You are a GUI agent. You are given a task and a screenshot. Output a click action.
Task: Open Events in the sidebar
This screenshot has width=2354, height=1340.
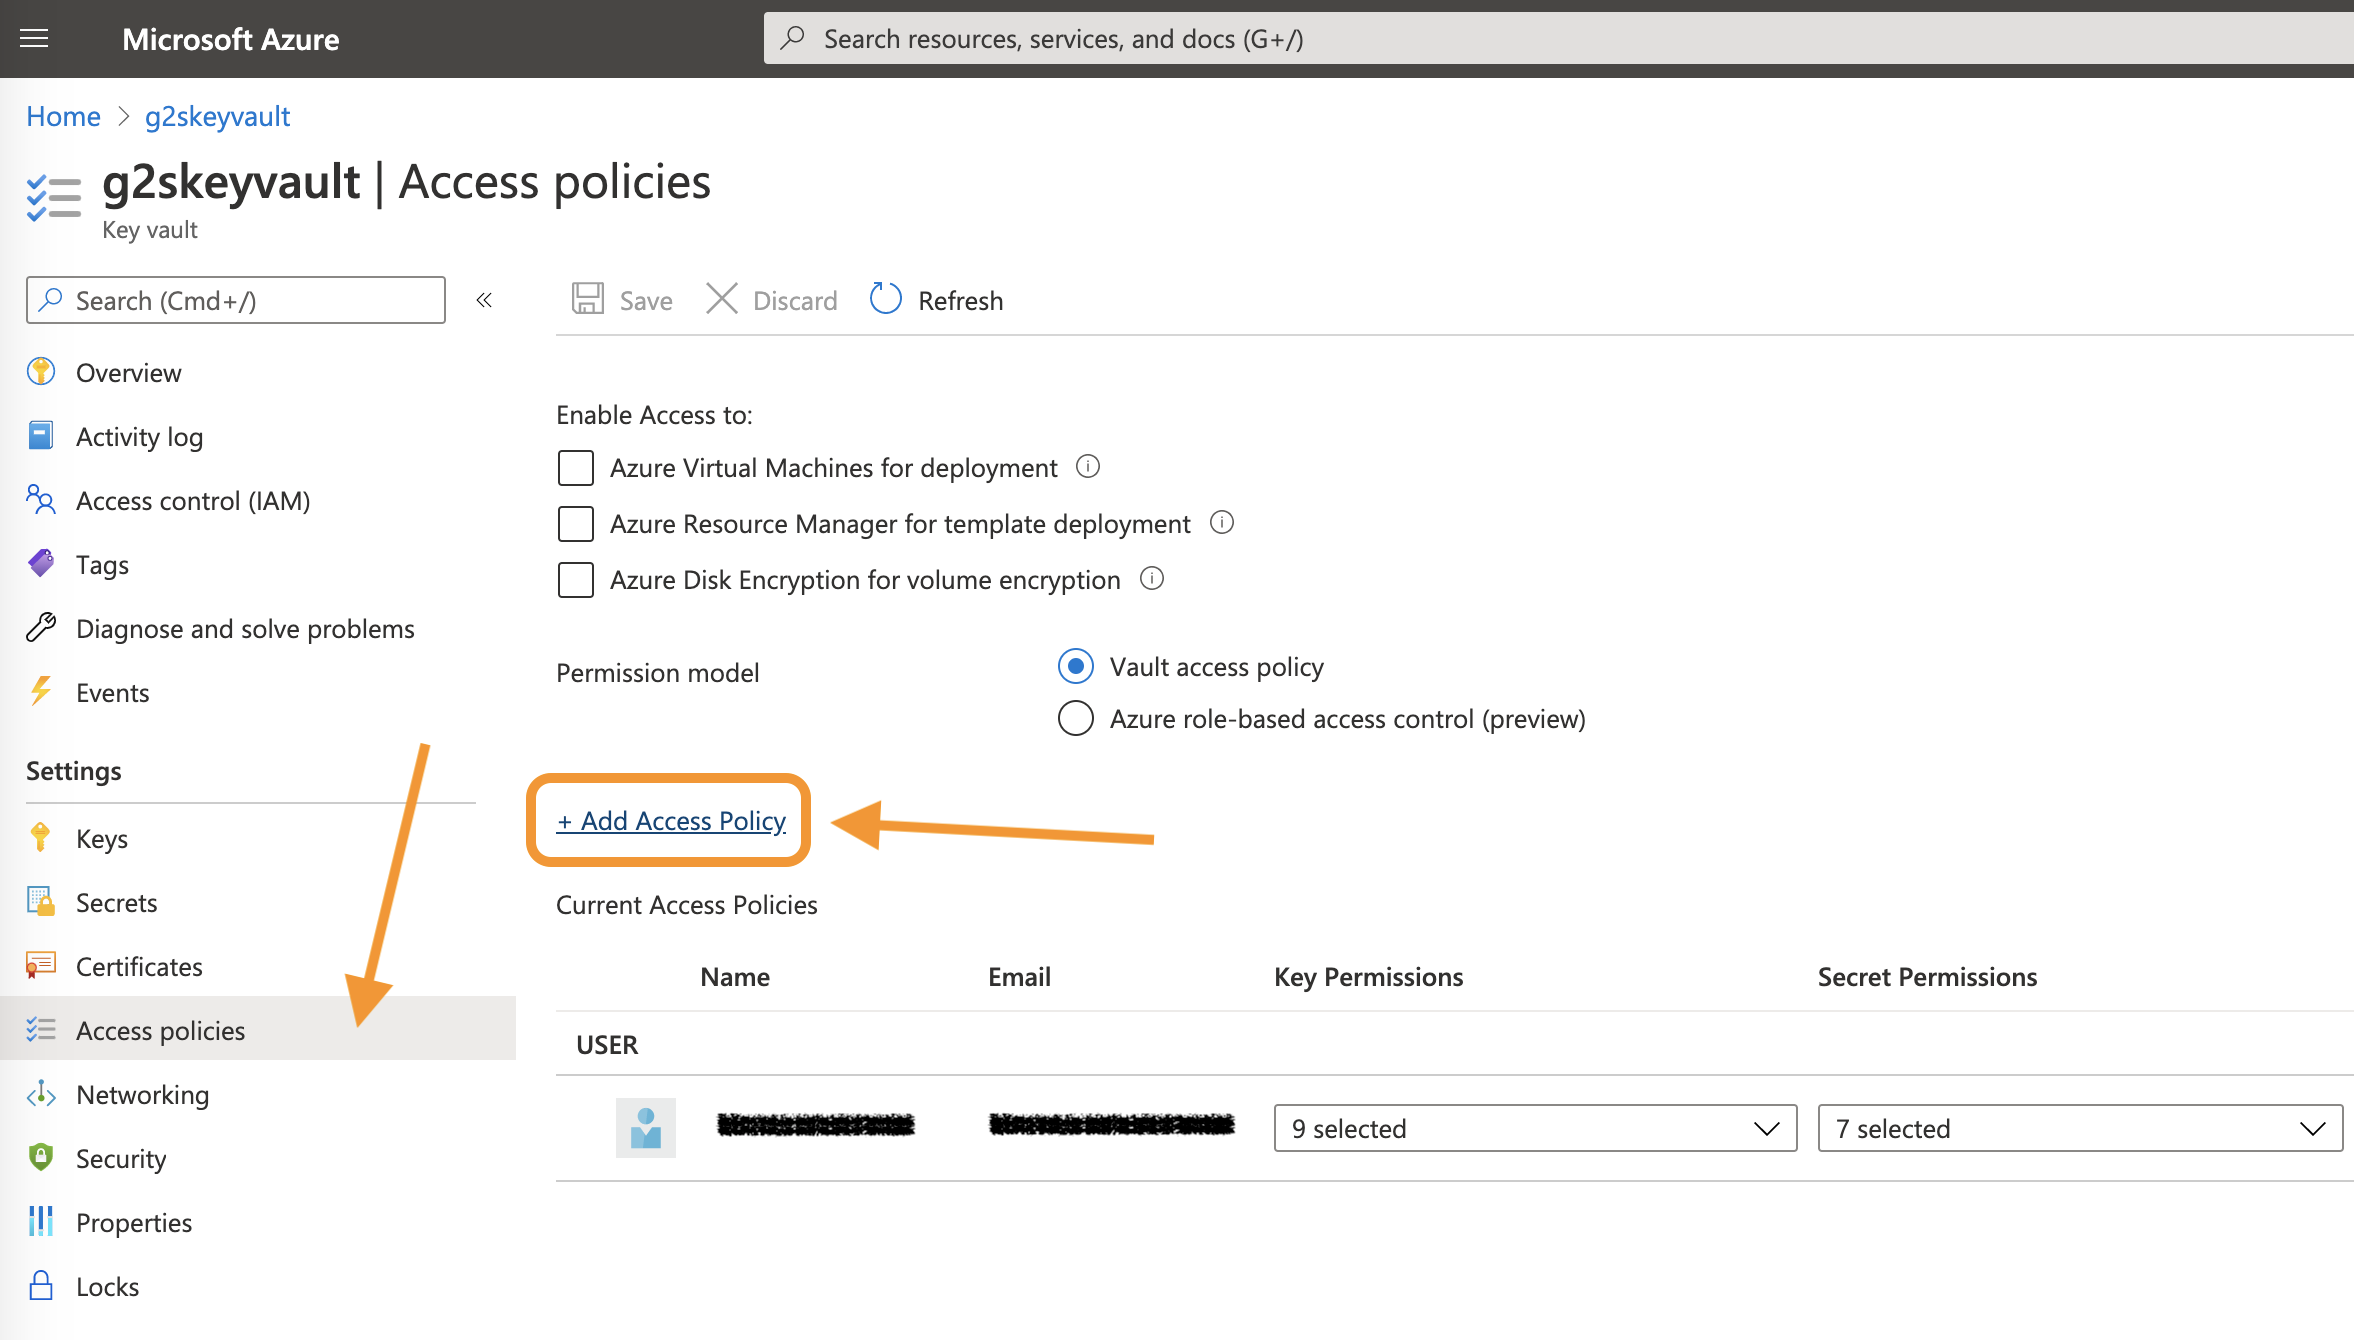tap(112, 693)
